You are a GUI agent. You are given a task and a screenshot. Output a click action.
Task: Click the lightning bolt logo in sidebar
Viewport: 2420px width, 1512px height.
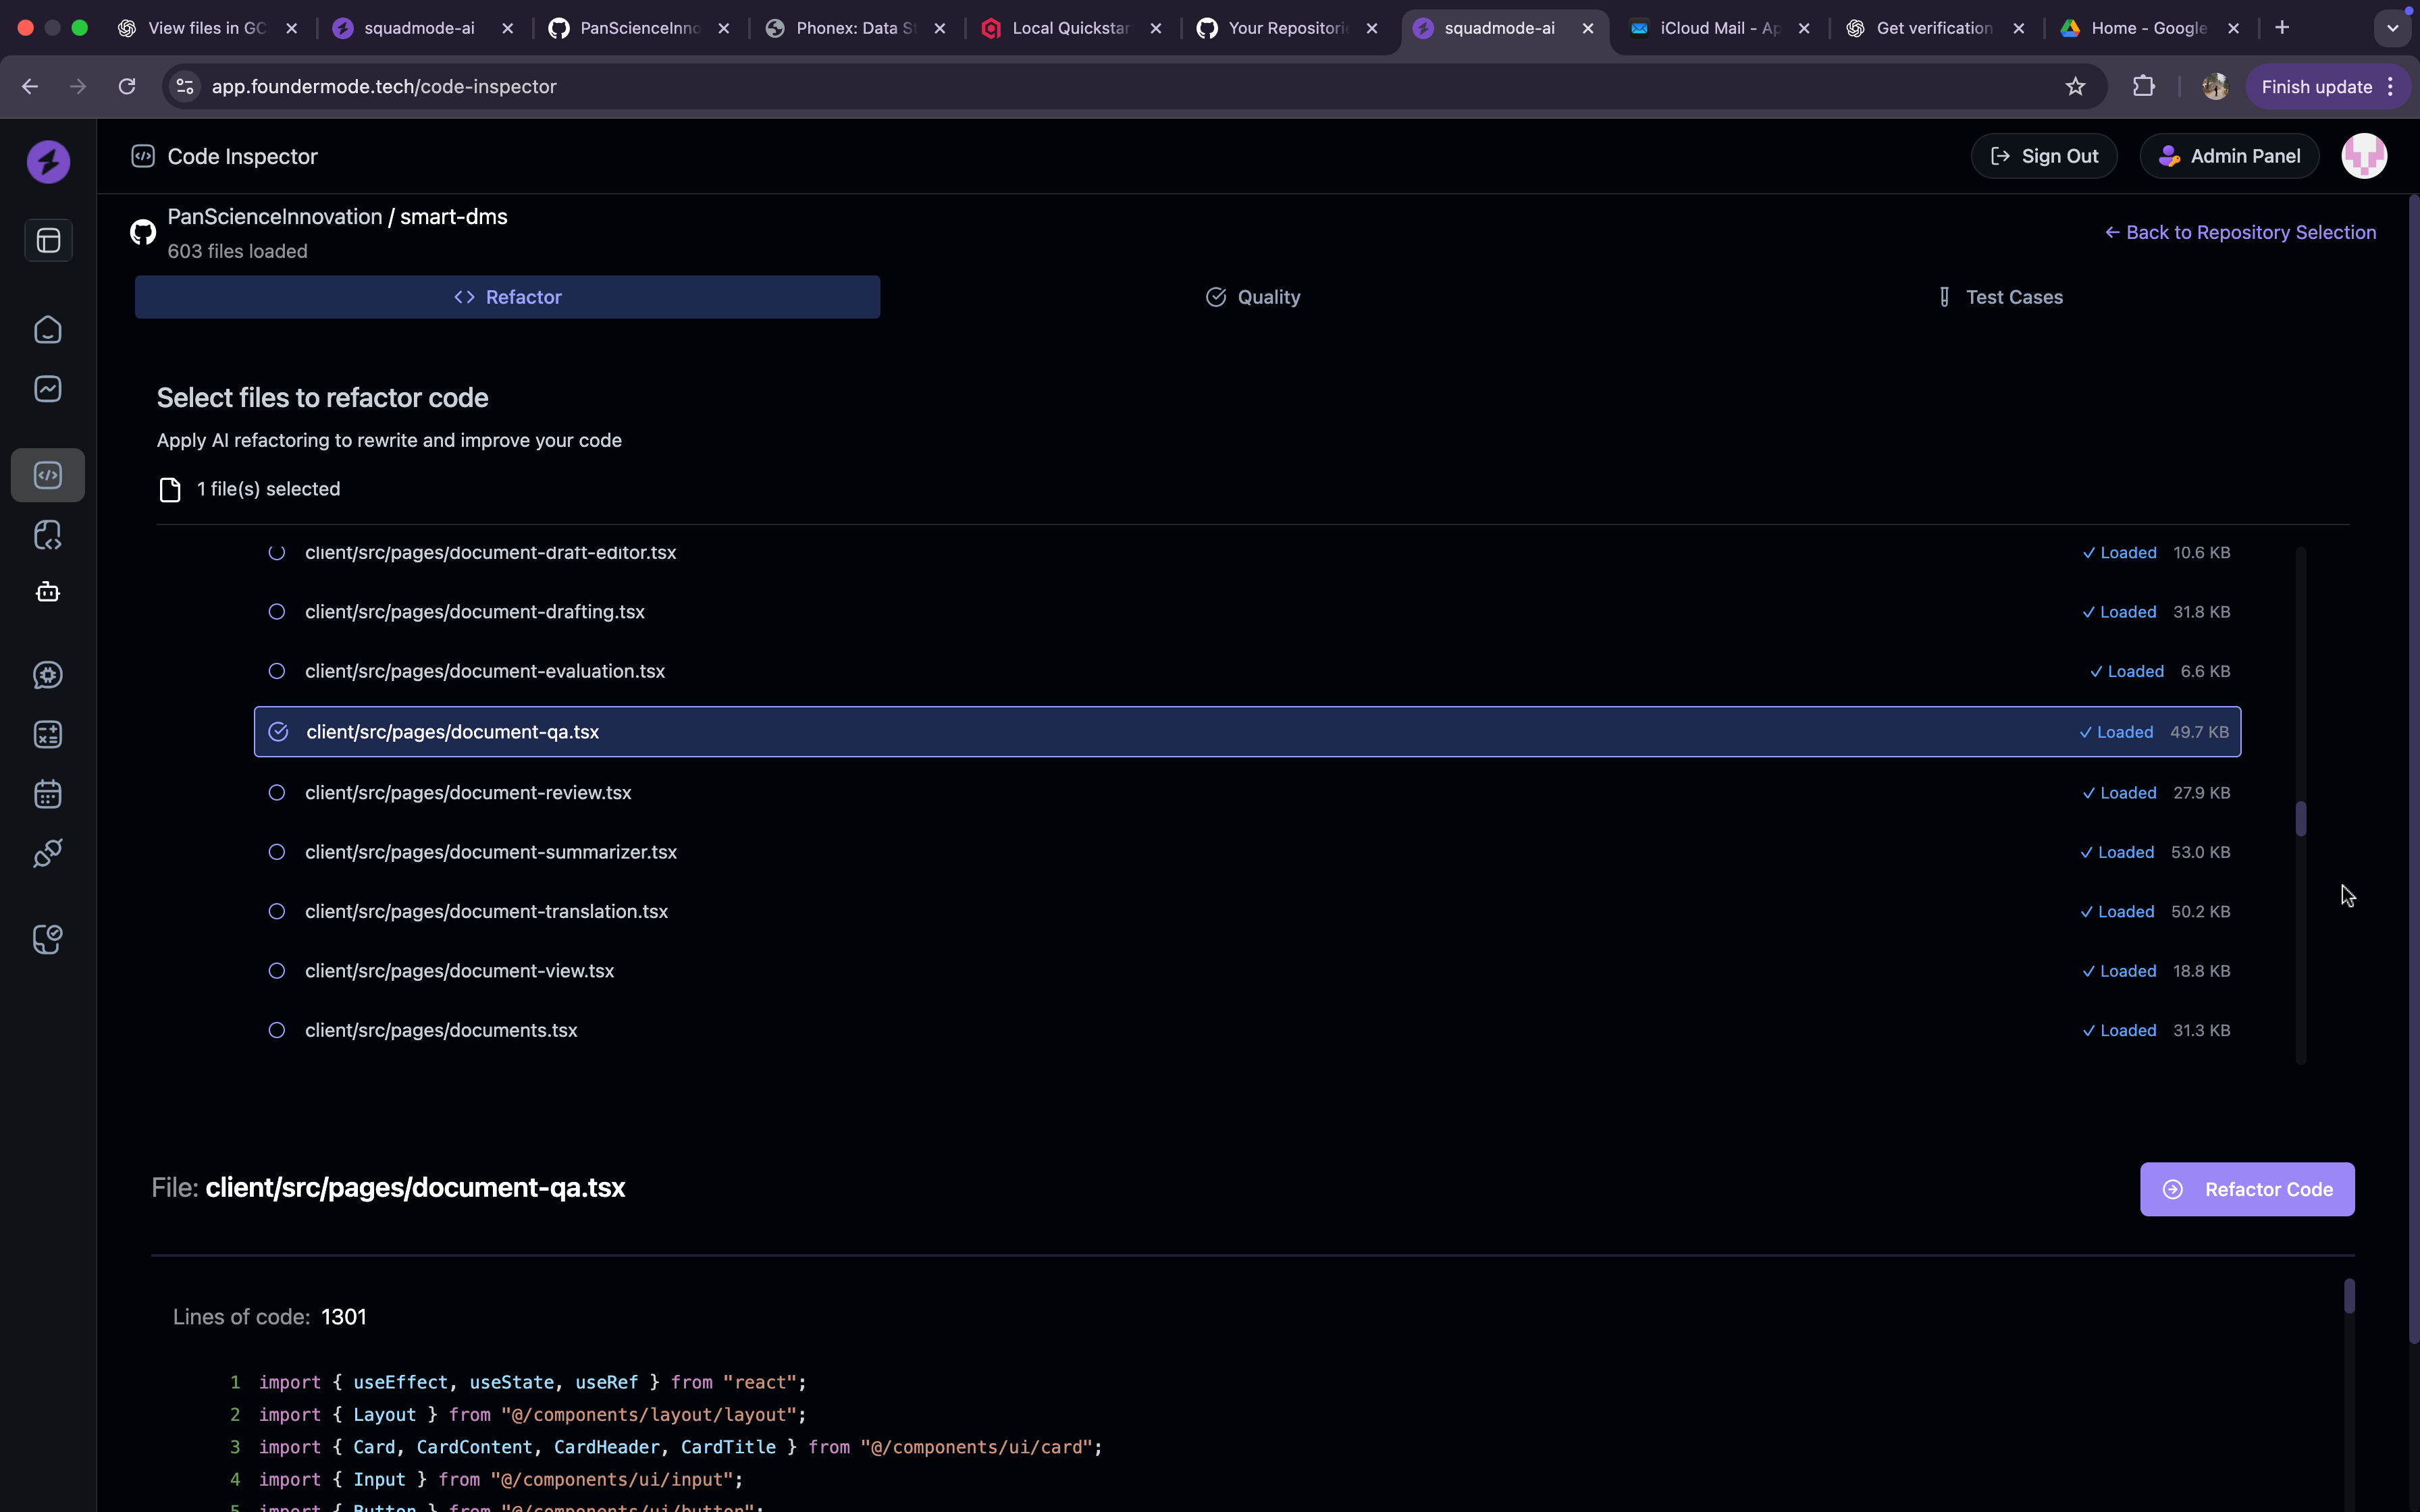tap(48, 162)
